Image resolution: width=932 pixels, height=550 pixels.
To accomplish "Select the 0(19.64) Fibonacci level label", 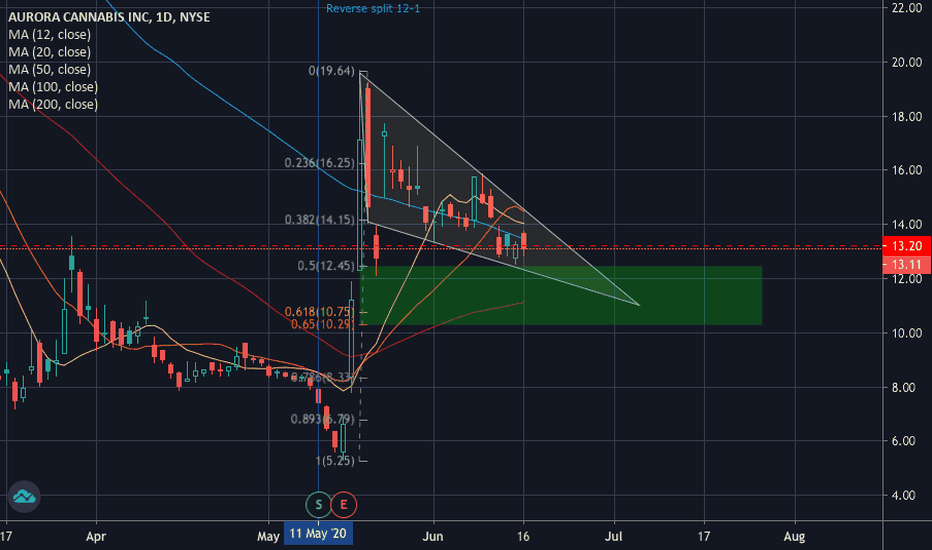I will (331, 71).
